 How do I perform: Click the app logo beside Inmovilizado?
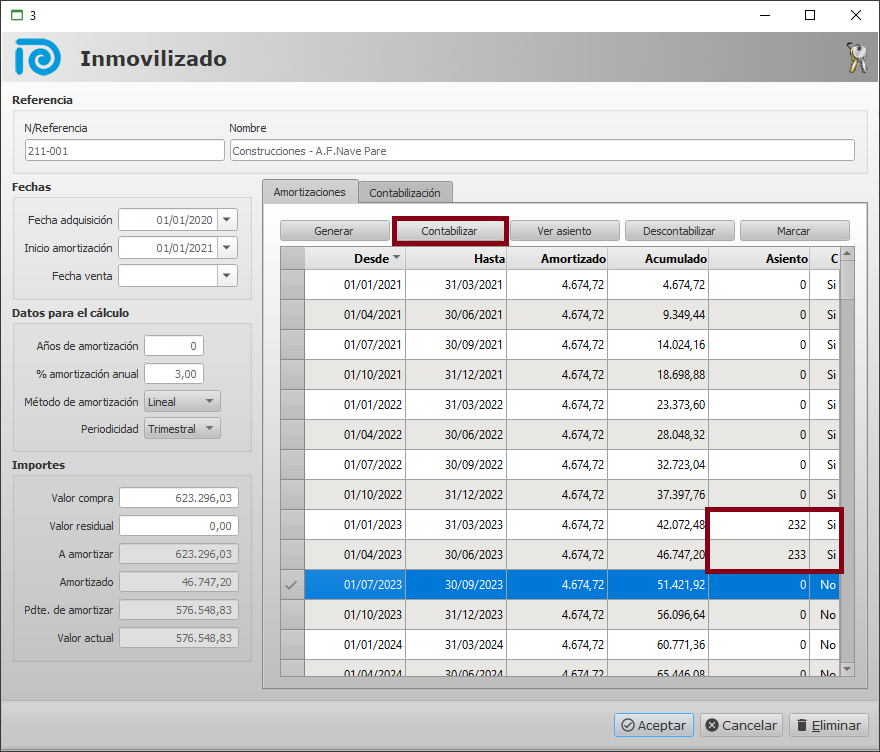(38, 59)
